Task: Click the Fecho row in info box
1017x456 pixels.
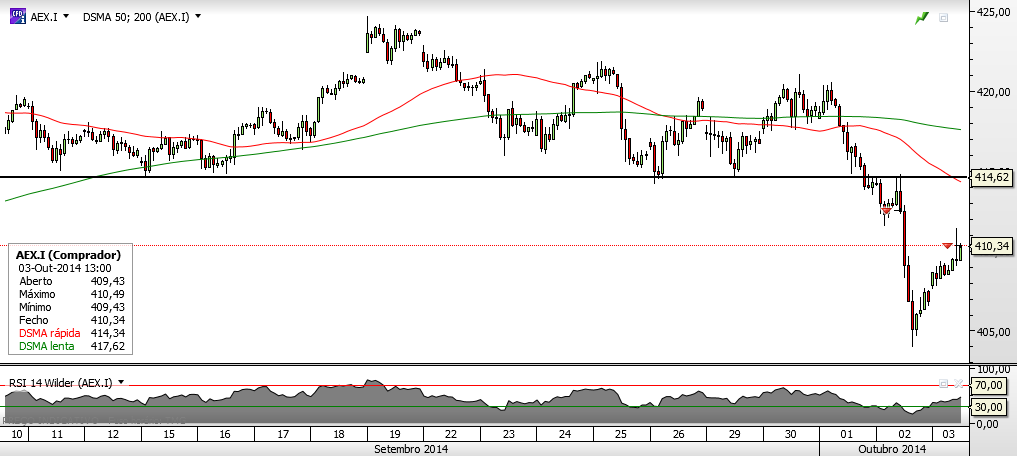Action: point(71,320)
